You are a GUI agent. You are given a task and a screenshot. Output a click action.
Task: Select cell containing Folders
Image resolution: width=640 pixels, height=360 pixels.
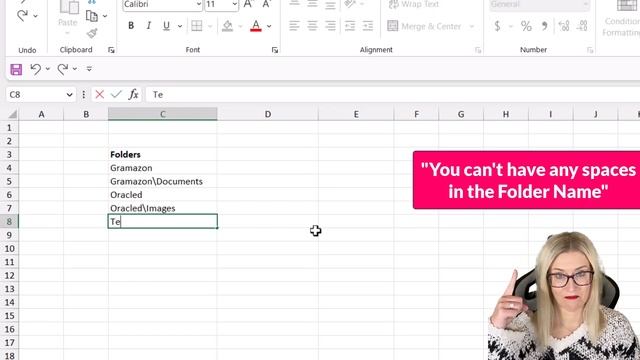[x=162, y=154]
